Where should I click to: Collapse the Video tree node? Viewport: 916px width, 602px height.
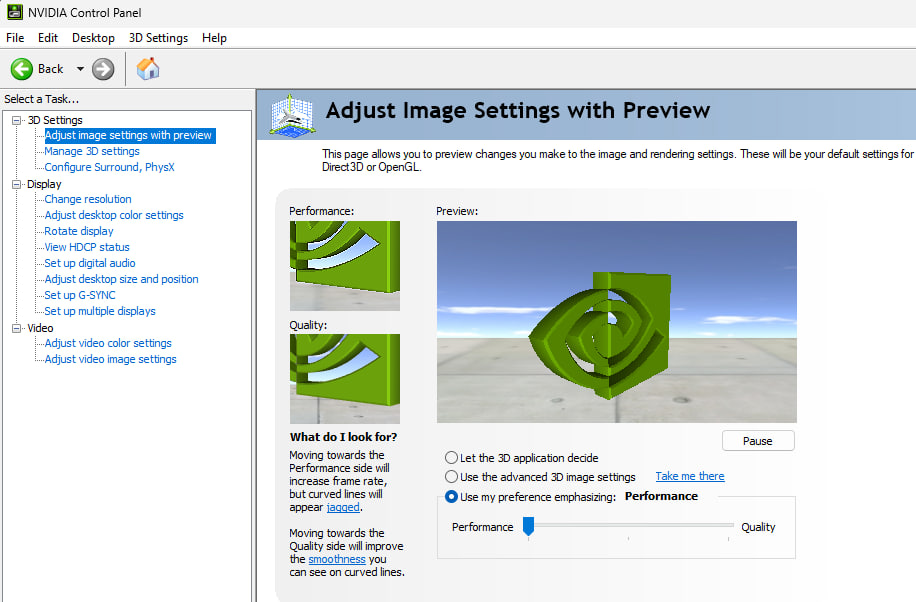(16, 328)
